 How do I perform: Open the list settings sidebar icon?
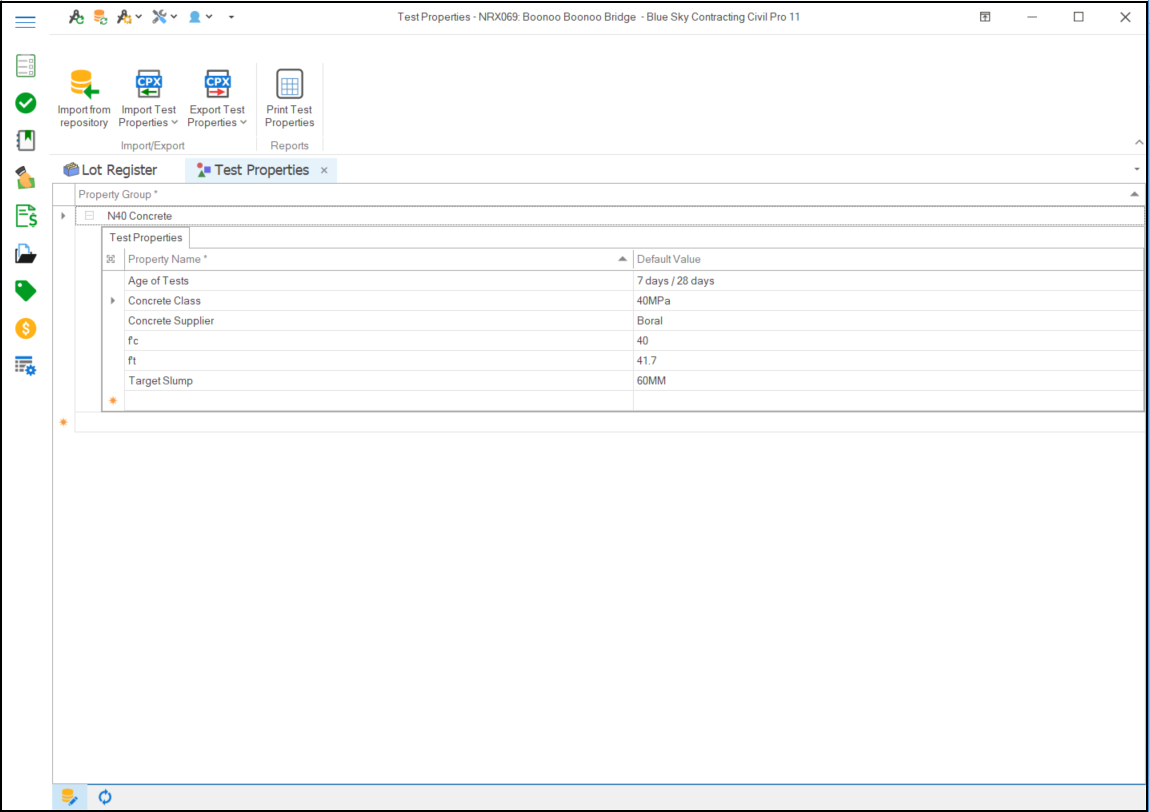coord(26,366)
